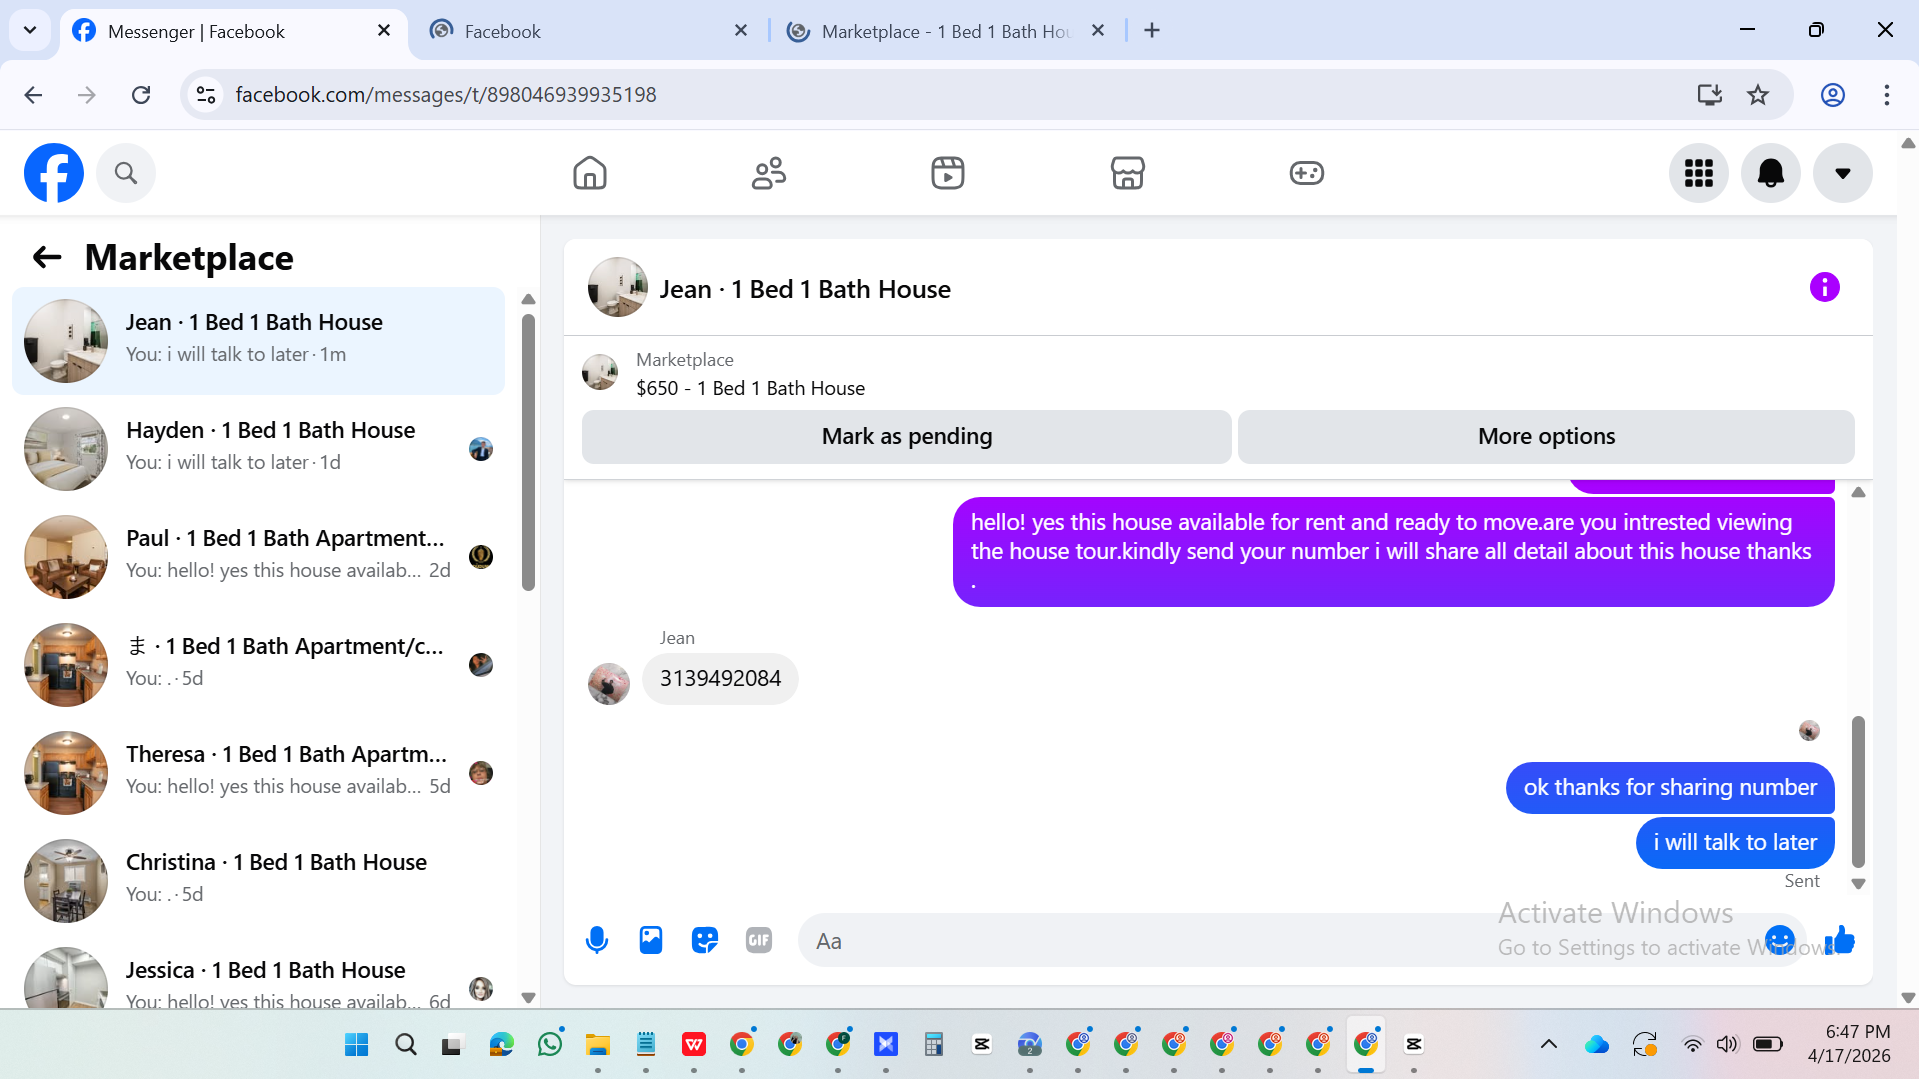The image size is (1919, 1079).
Task: Close the Marketplace browser tab
Action: point(1098,31)
